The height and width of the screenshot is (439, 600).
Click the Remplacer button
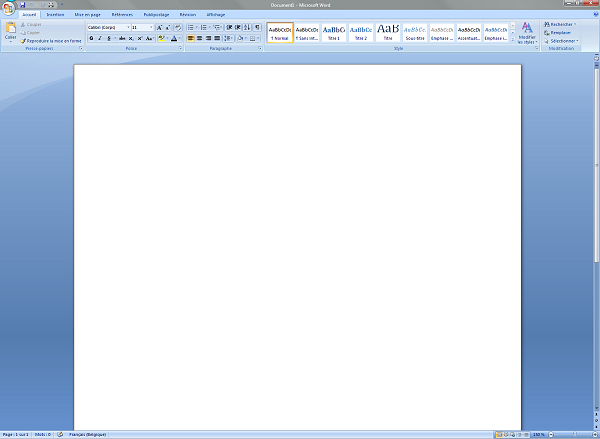point(561,32)
